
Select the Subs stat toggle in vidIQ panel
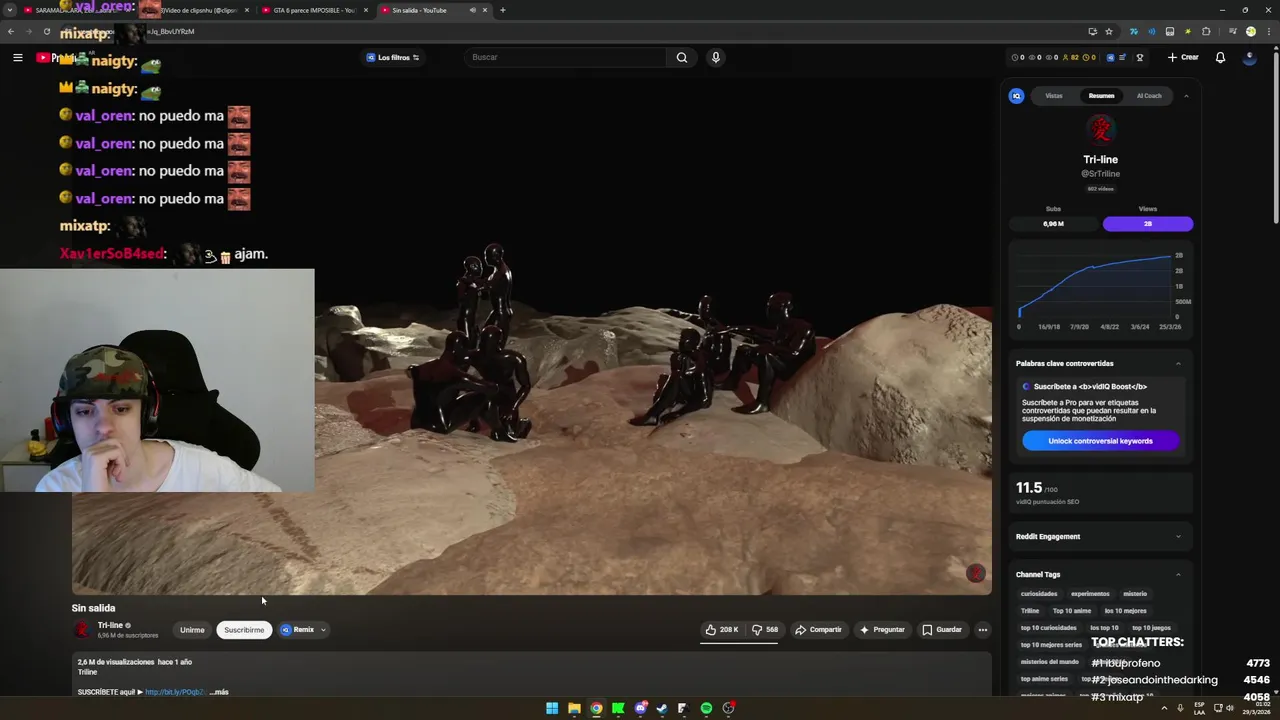click(x=1053, y=224)
